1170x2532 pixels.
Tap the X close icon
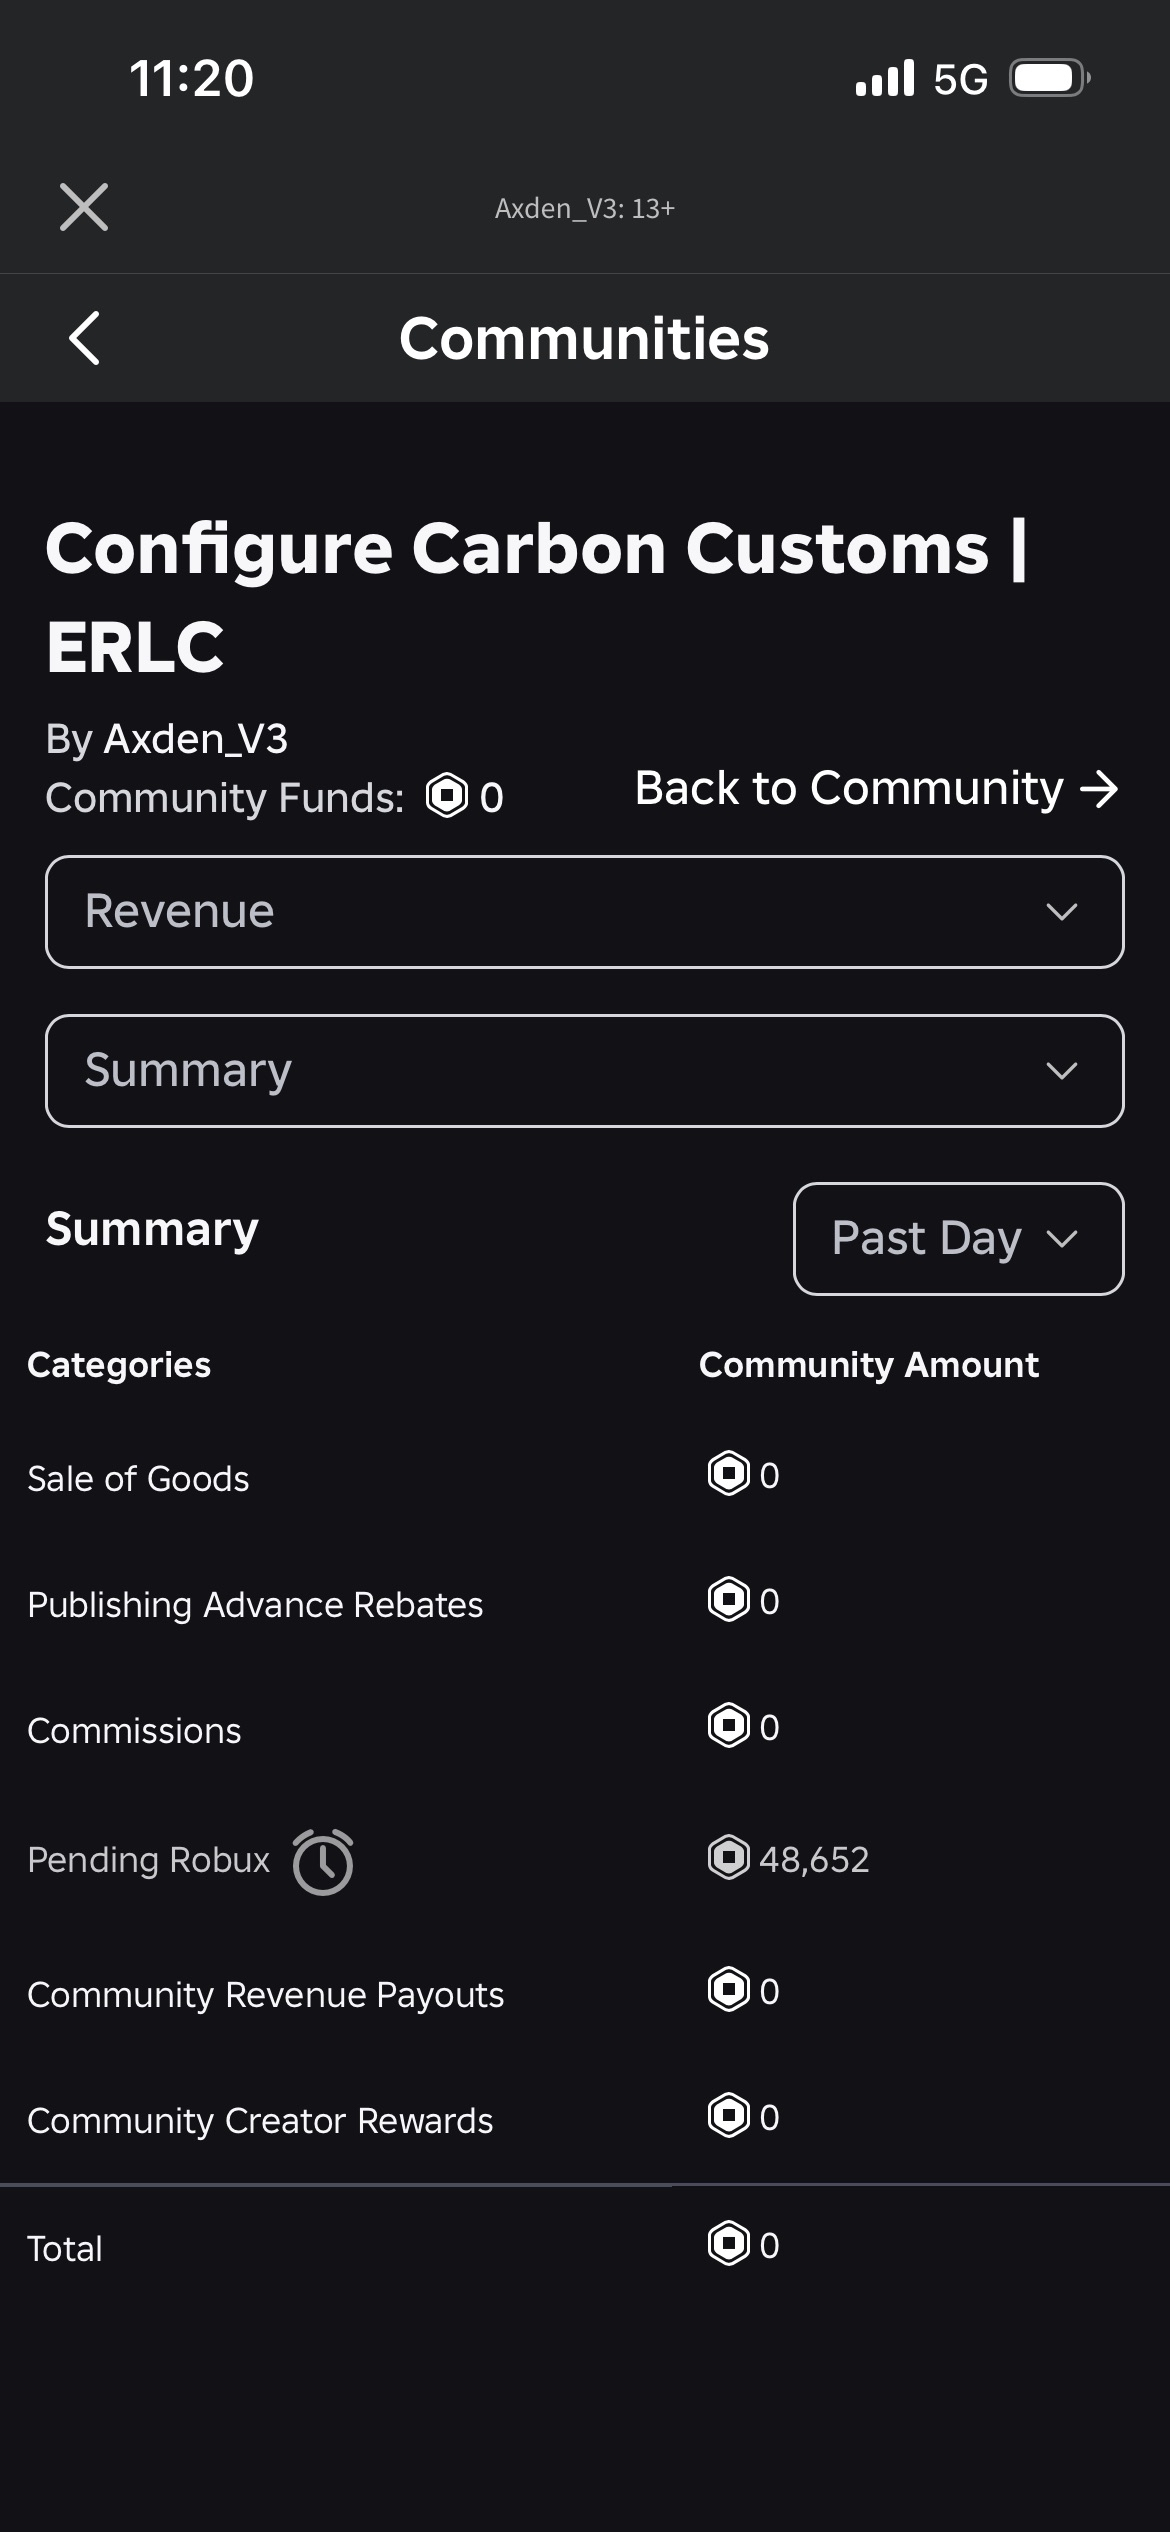click(84, 208)
